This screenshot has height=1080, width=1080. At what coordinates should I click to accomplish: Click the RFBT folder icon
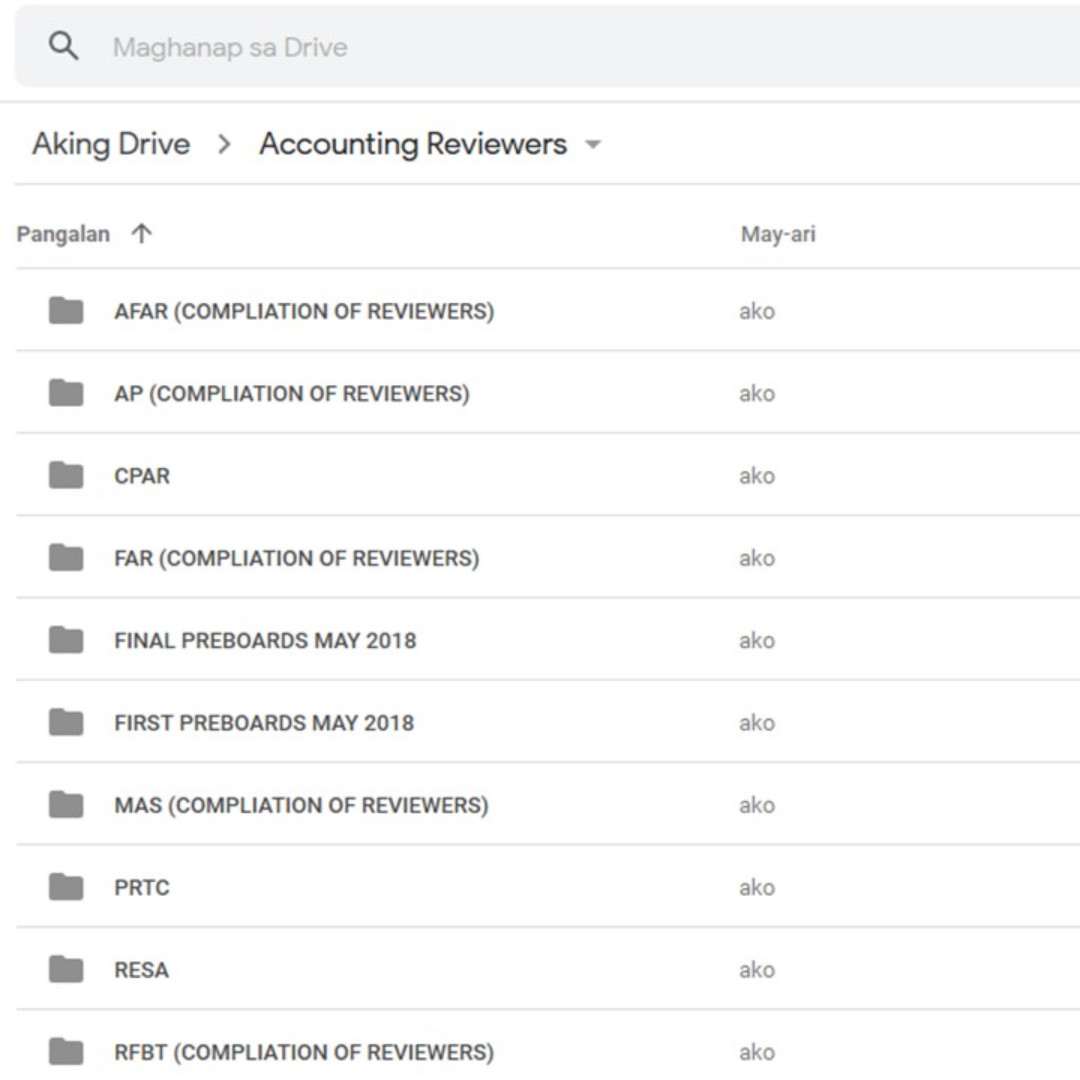[66, 1052]
